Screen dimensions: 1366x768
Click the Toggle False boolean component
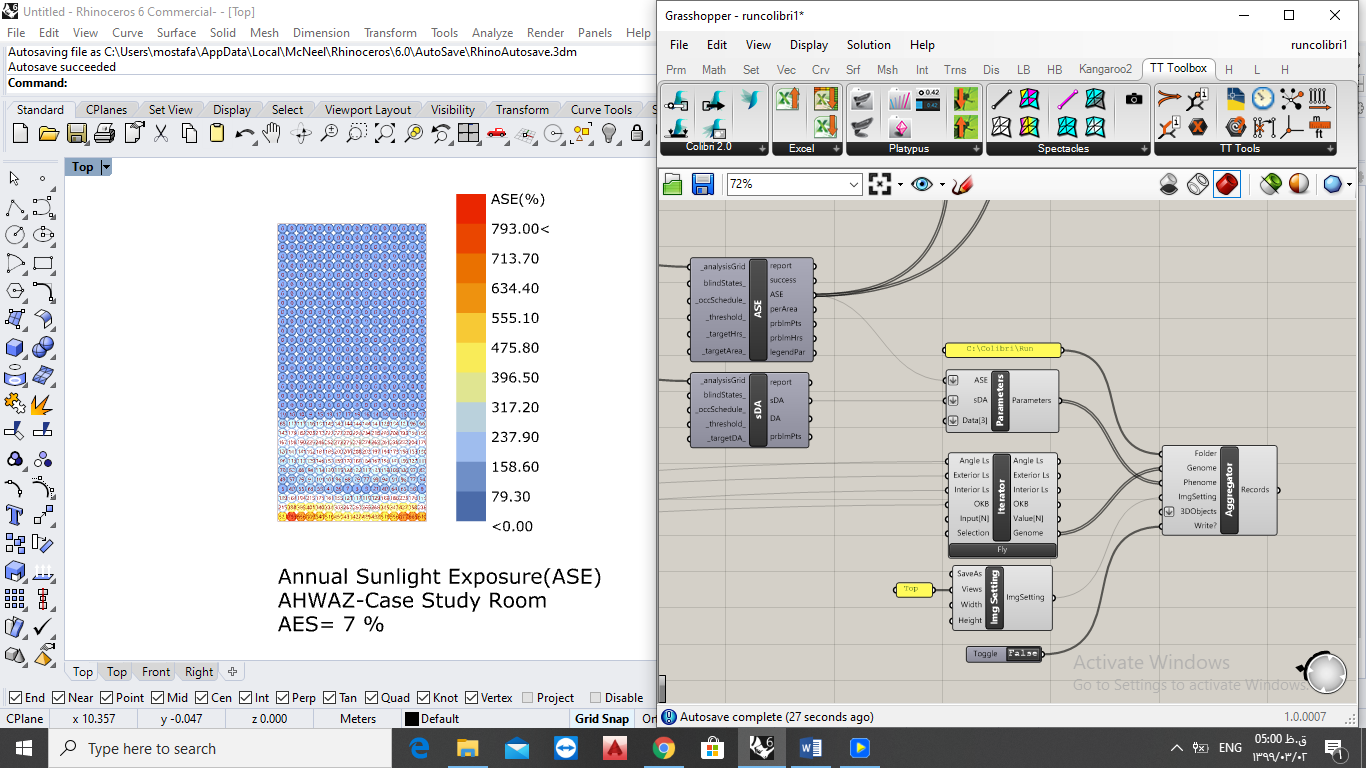pyautogui.click(x=1004, y=654)
